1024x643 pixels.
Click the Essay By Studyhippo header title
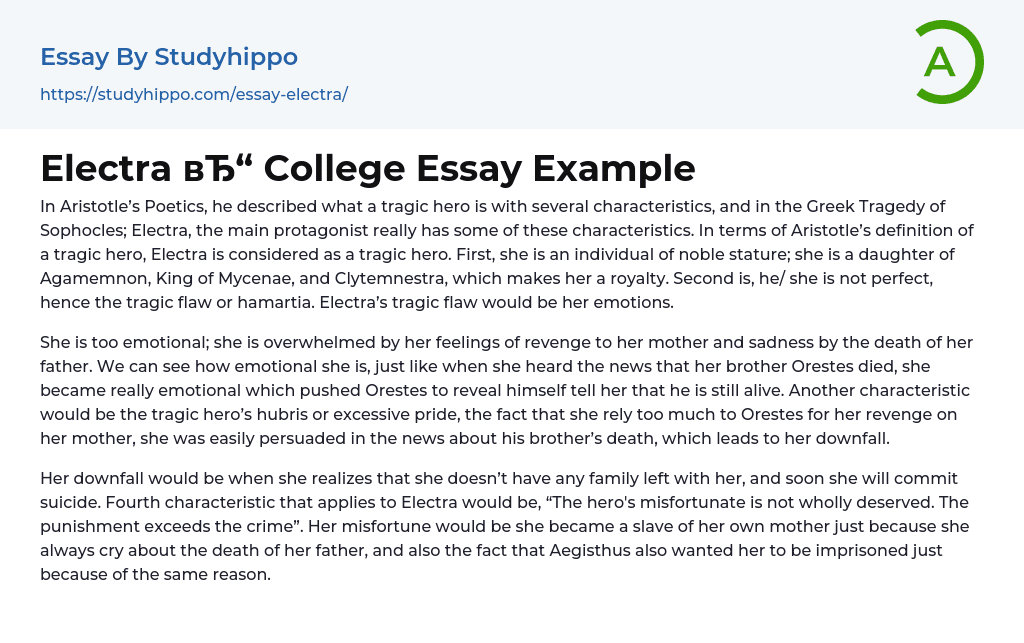tap(169, 57)
